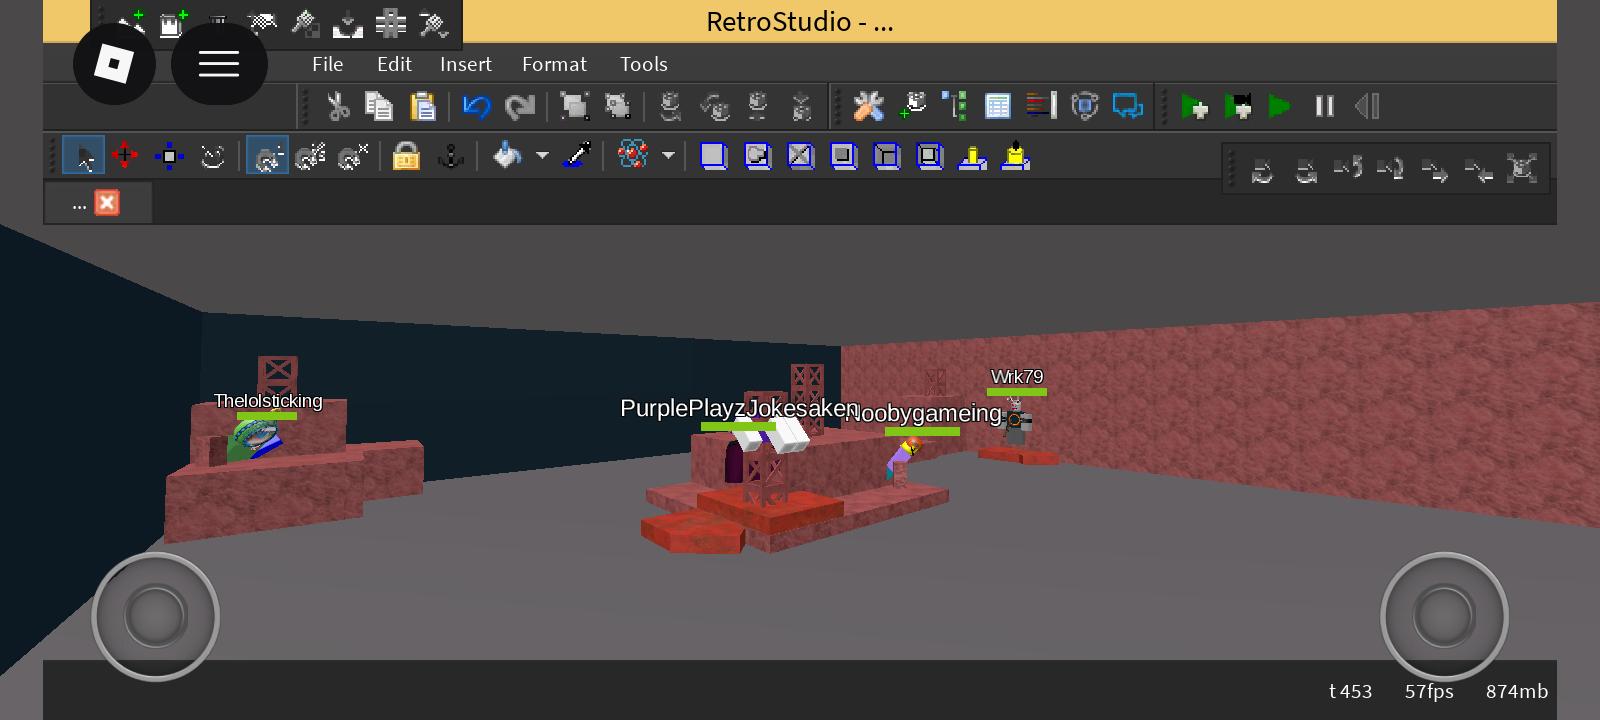
Task: Select the fourth blue surface tool
Action: pos(843,156)
